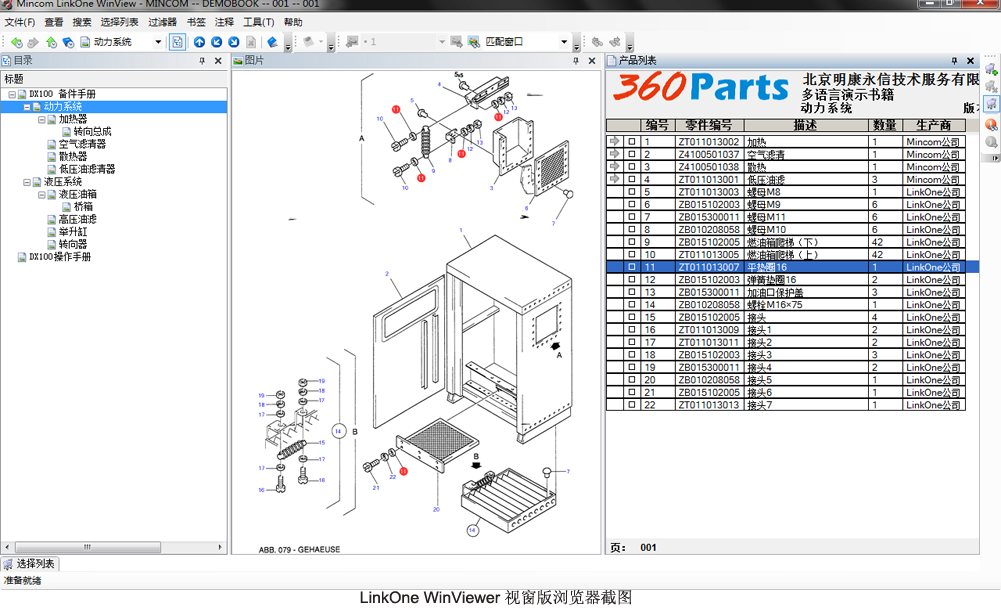The width and height of the screenshot is (1001, 609).
Task: Click the colored picture icon beside 匹配窗口
Action: click(473, 42)
